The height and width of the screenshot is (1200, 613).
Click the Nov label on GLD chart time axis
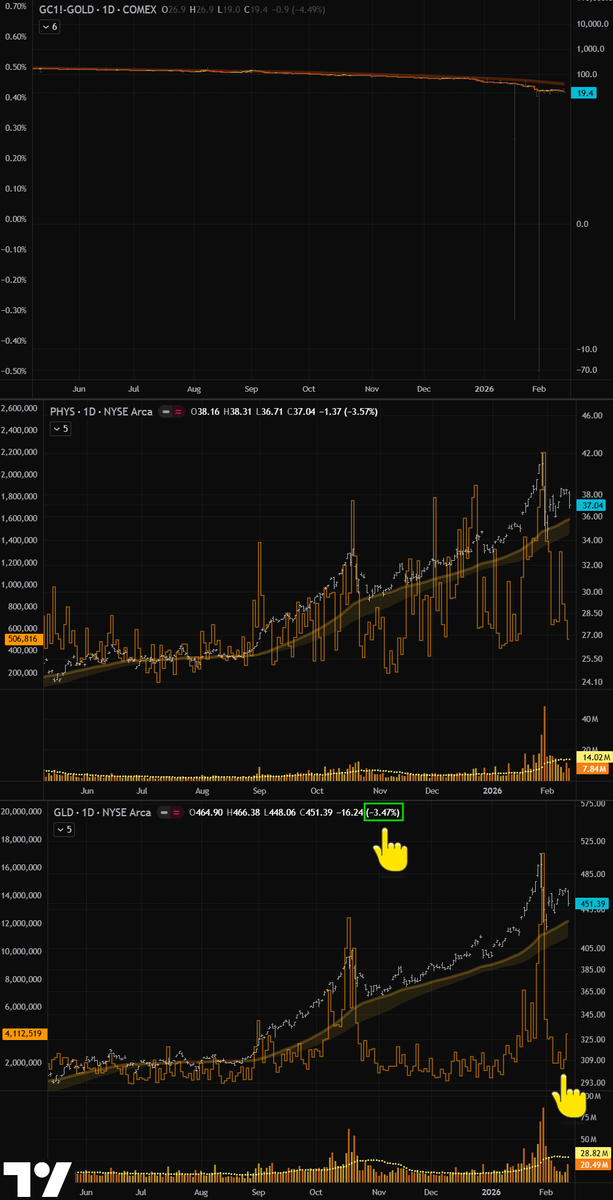[377, 1192]
